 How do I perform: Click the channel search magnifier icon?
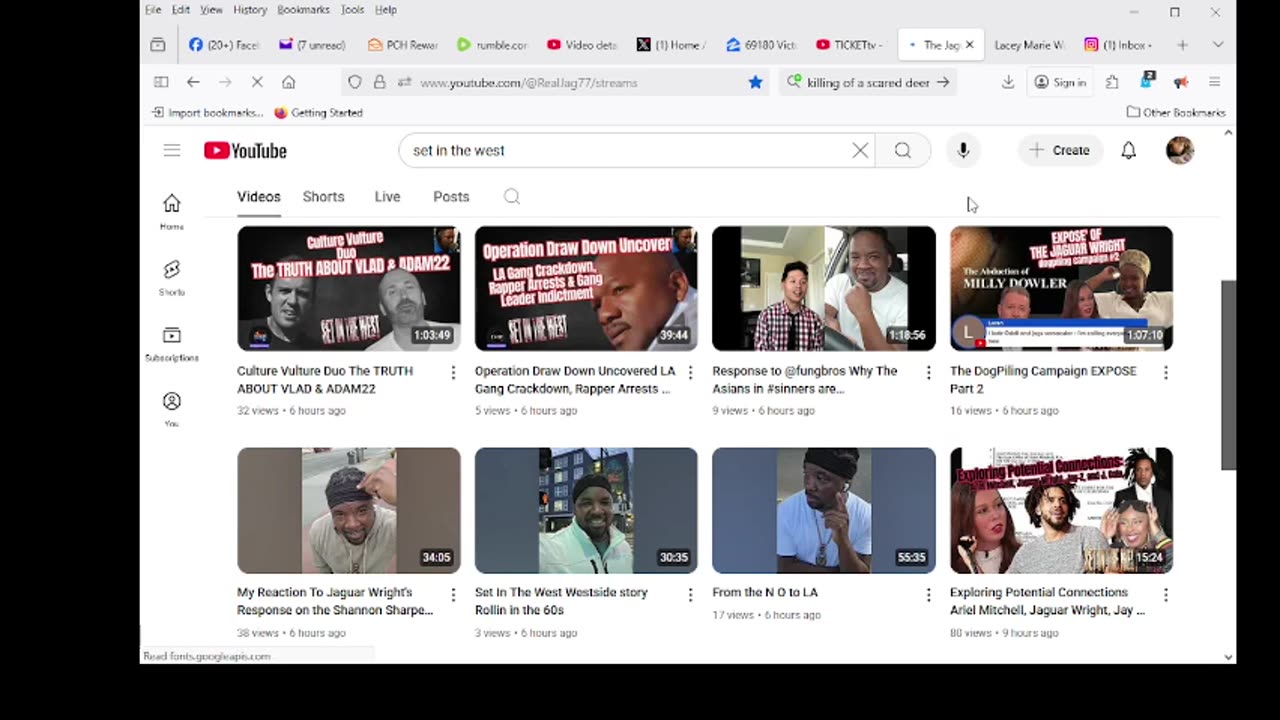click(512, 197)
